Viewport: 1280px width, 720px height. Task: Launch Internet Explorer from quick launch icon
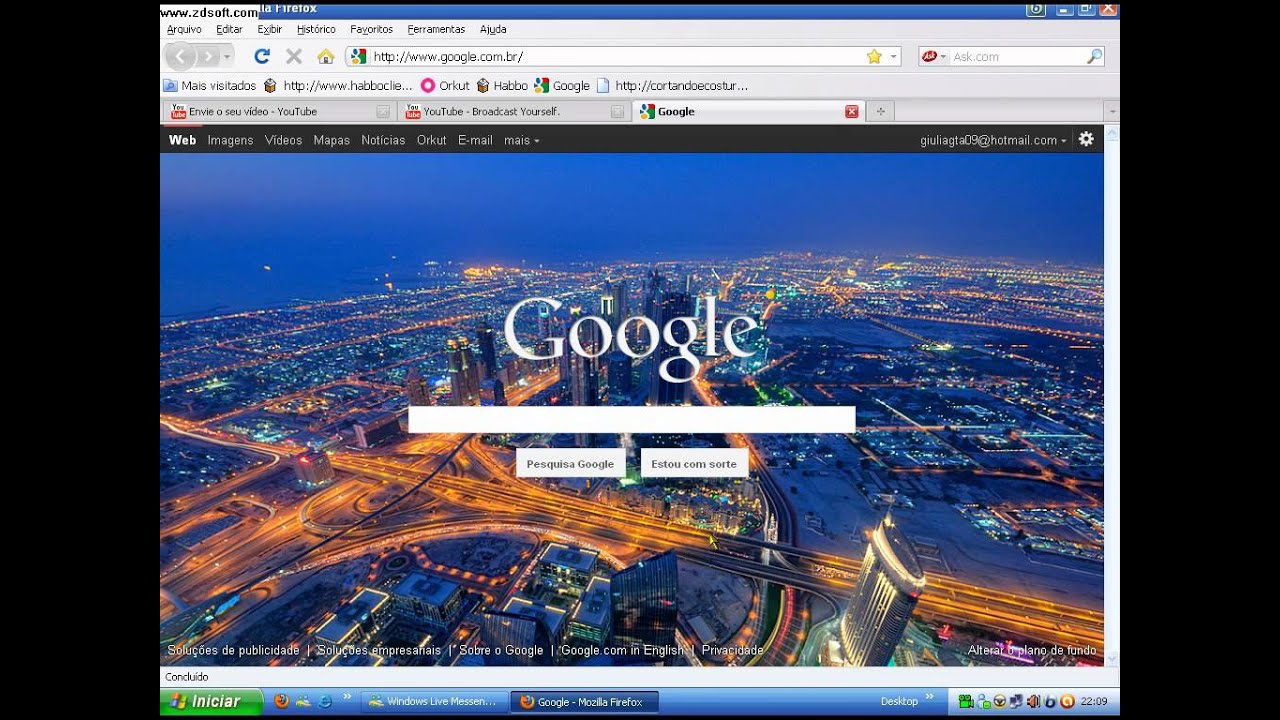point(325,701)
